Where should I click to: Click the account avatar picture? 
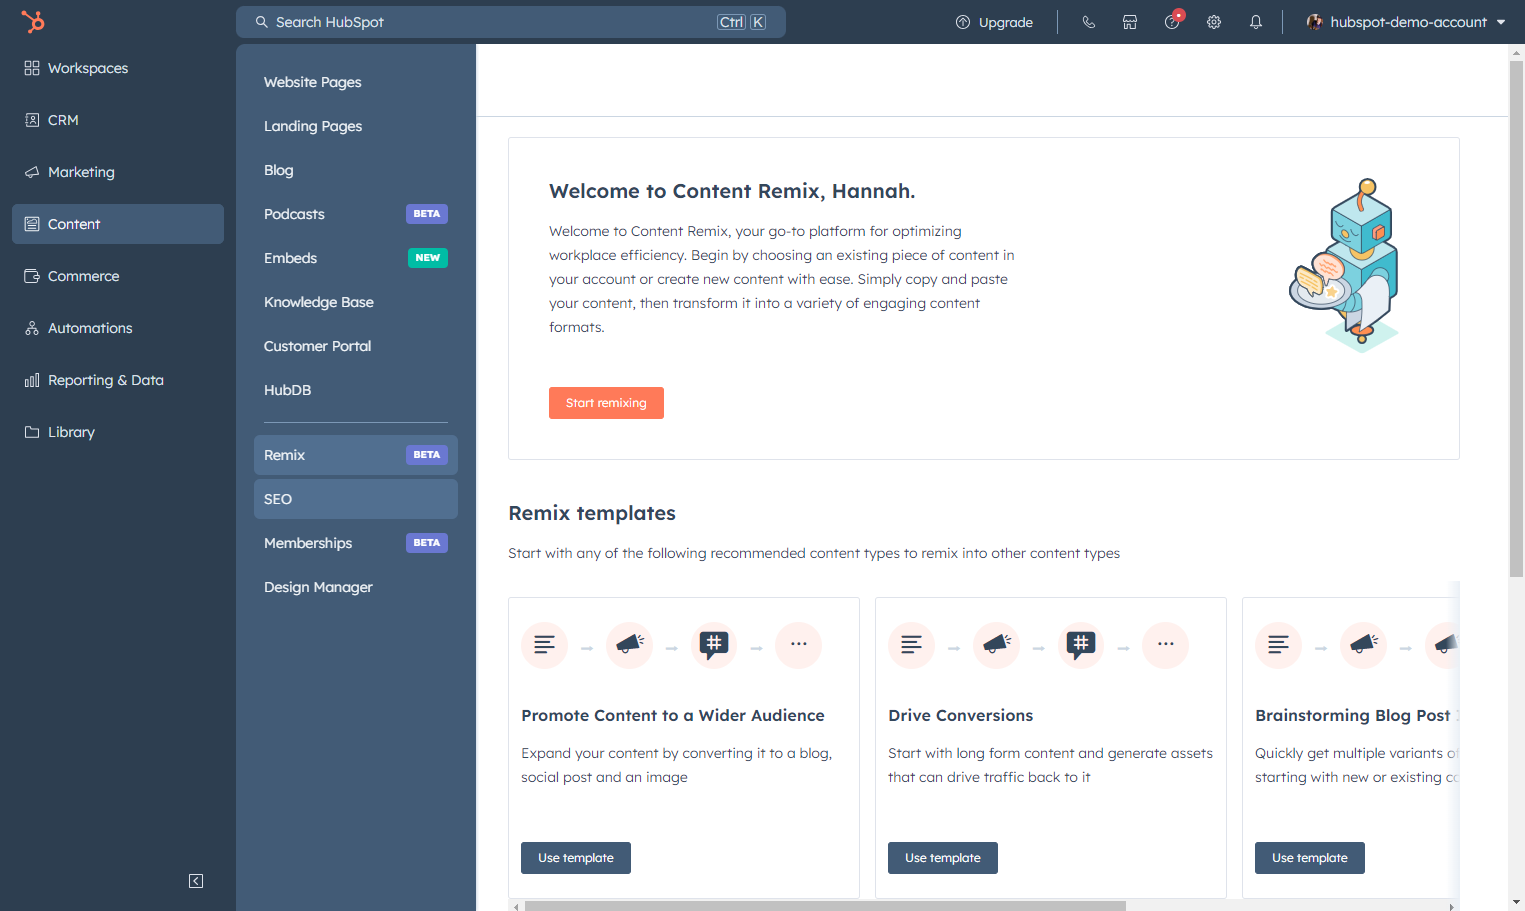1315,22
